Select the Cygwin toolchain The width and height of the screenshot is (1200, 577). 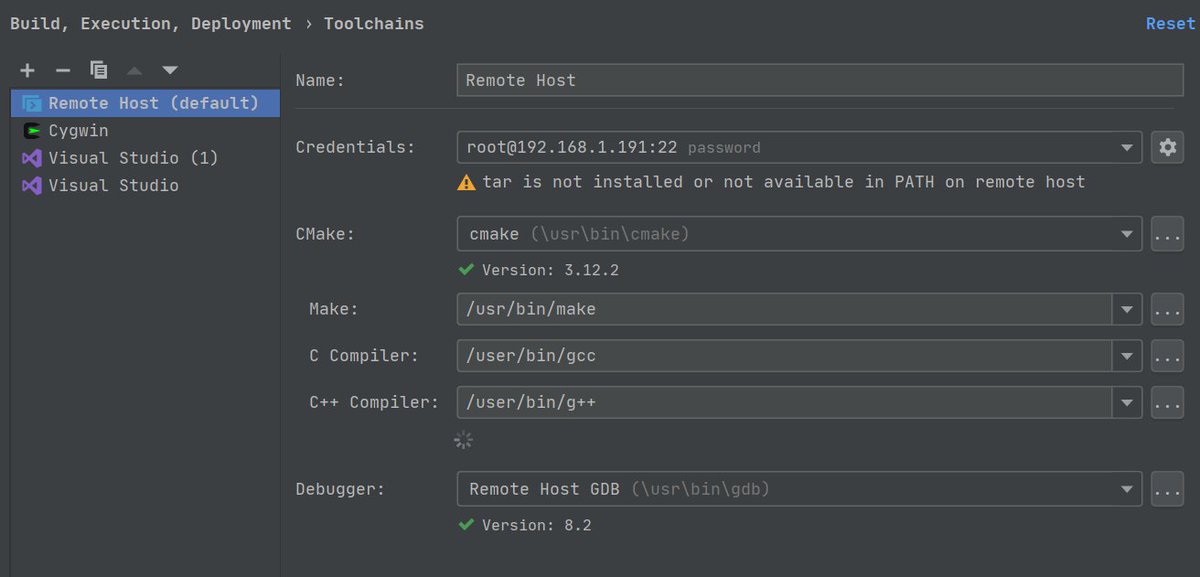click(x=146, y=131)
